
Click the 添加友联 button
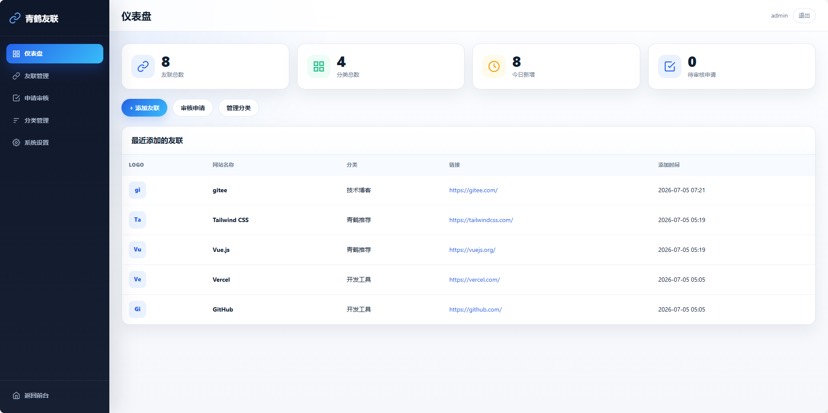point(144,108)
